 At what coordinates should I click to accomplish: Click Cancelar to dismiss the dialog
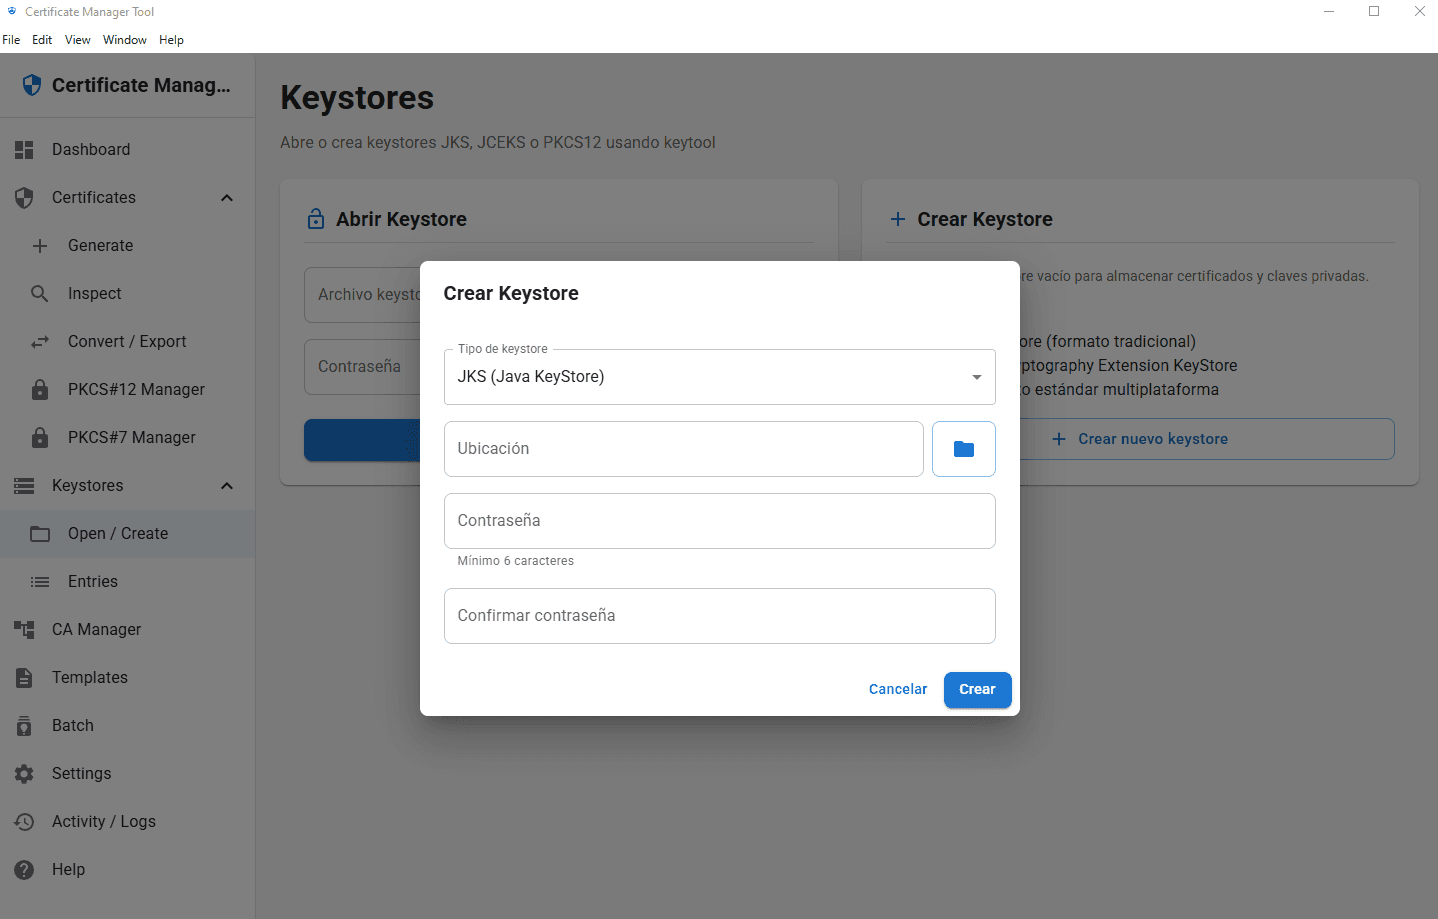coord(897,689)
